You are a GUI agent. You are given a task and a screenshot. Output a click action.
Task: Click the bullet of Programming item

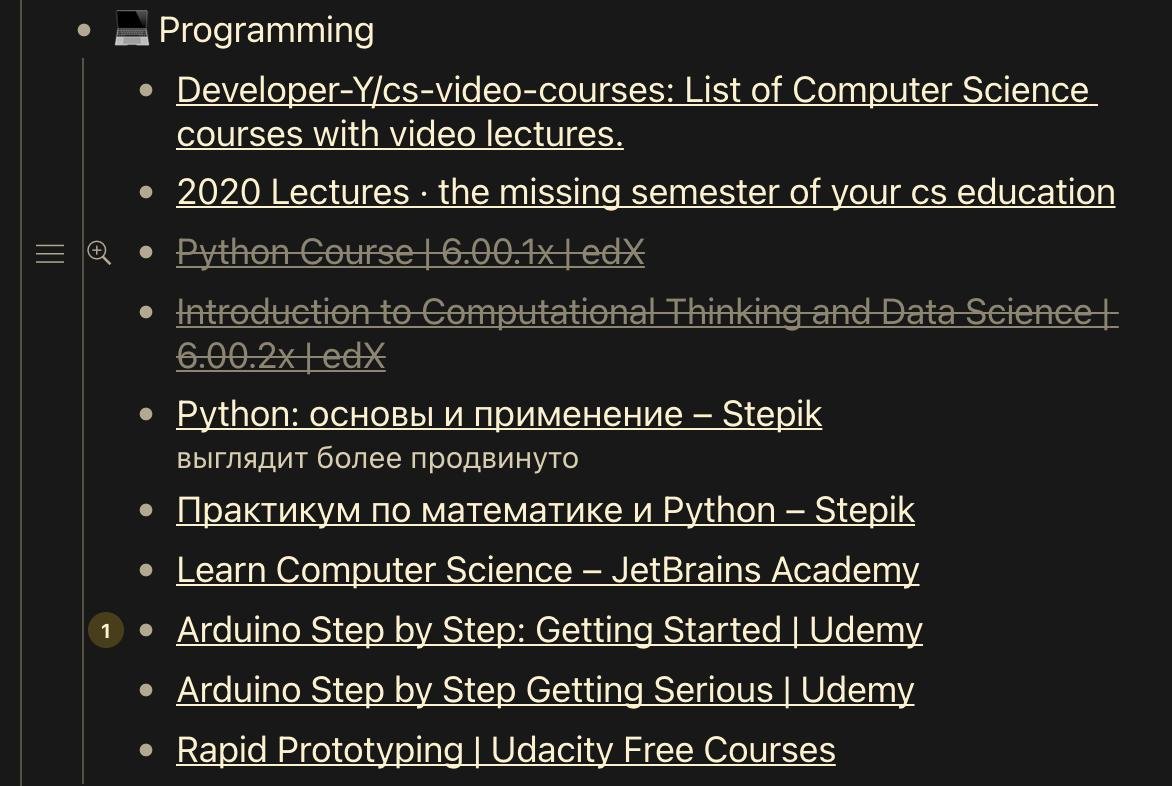pyautogui.click(x=85, y=30)
